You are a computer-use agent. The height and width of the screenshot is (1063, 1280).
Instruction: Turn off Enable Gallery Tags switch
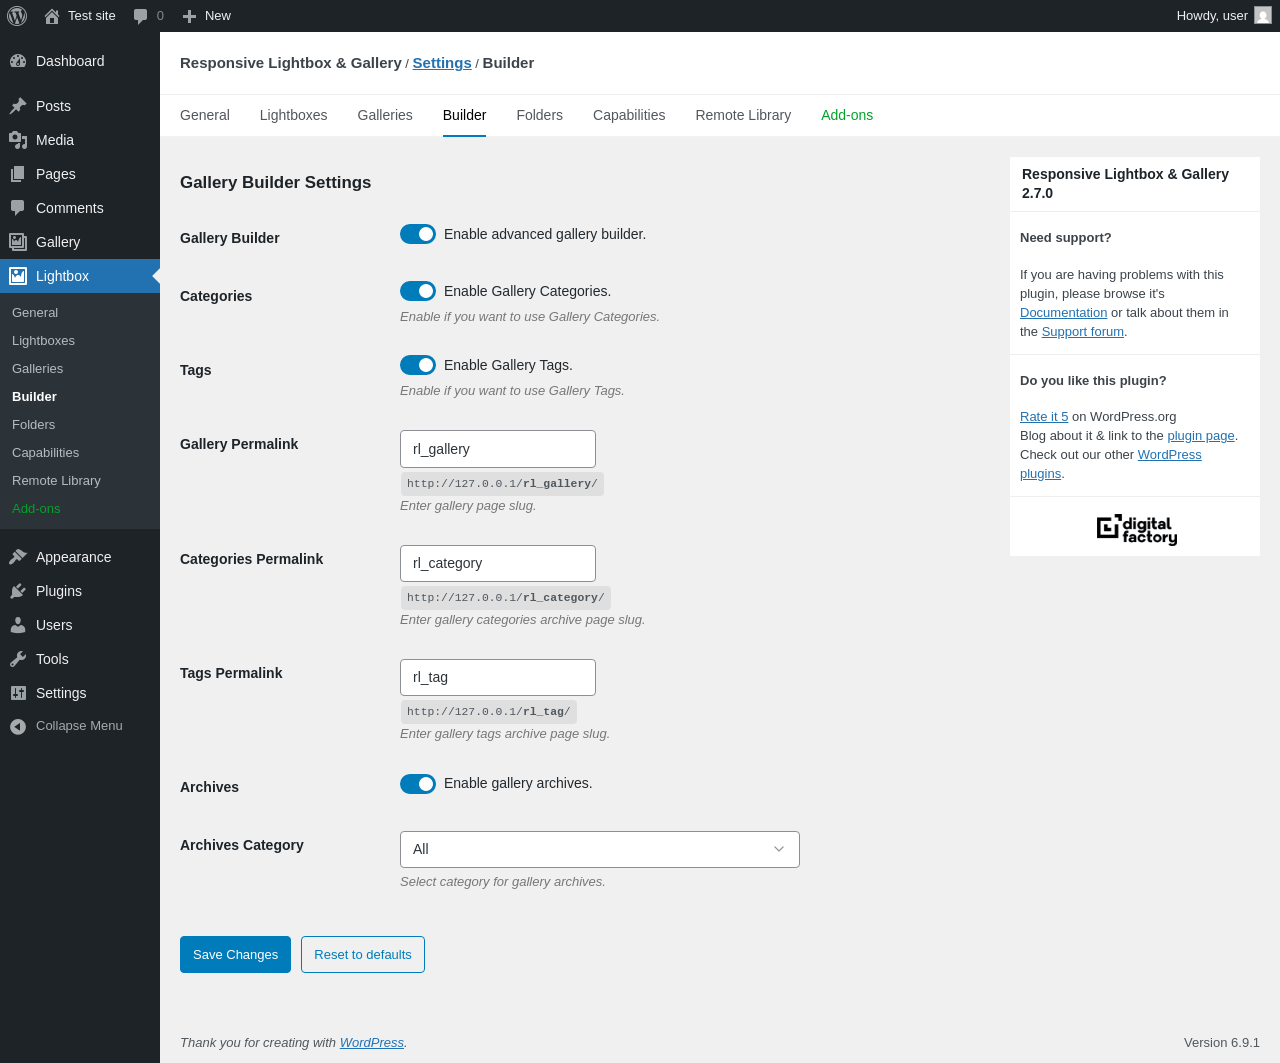click(x=418, y=365)
